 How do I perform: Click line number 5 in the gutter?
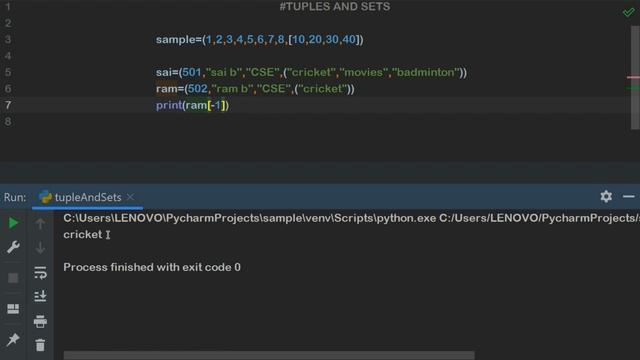8,72
